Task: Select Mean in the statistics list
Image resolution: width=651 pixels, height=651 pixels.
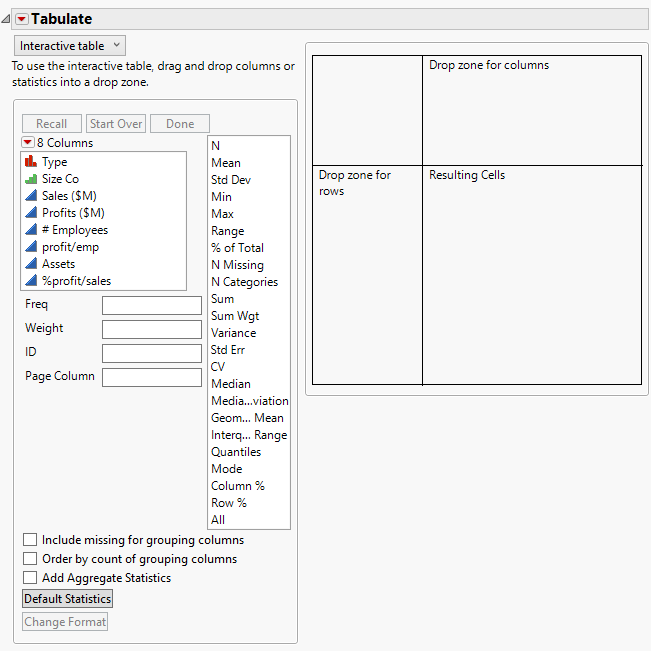Action: 226,163
